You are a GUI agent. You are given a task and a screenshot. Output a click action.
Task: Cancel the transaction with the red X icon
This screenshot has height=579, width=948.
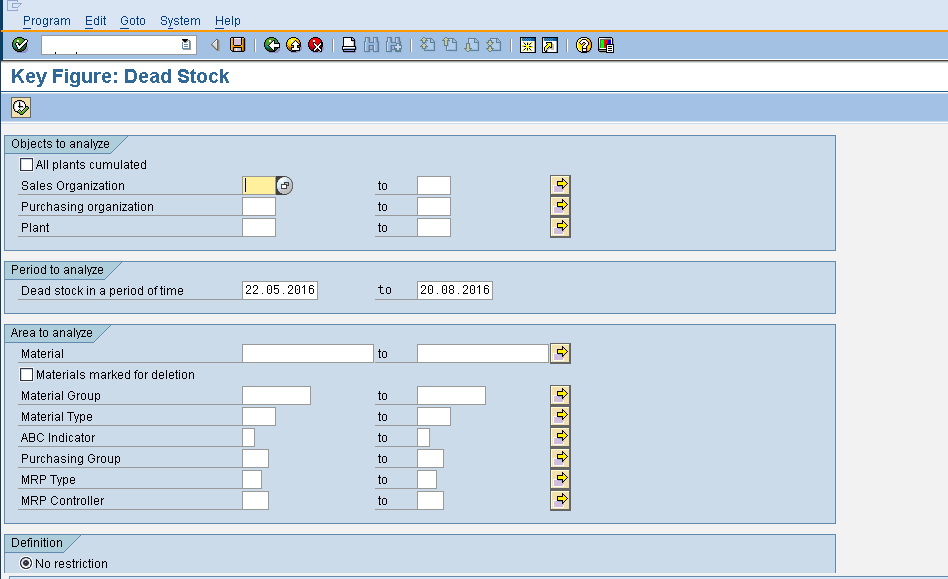[x=315, y=44]
